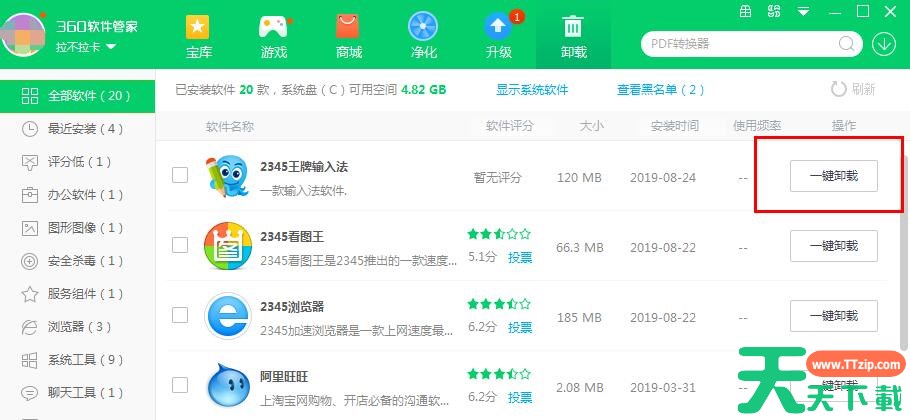Check the 2345王牌输入法 checkbox
The image size is (910, 420).
(x=180, y=175)
